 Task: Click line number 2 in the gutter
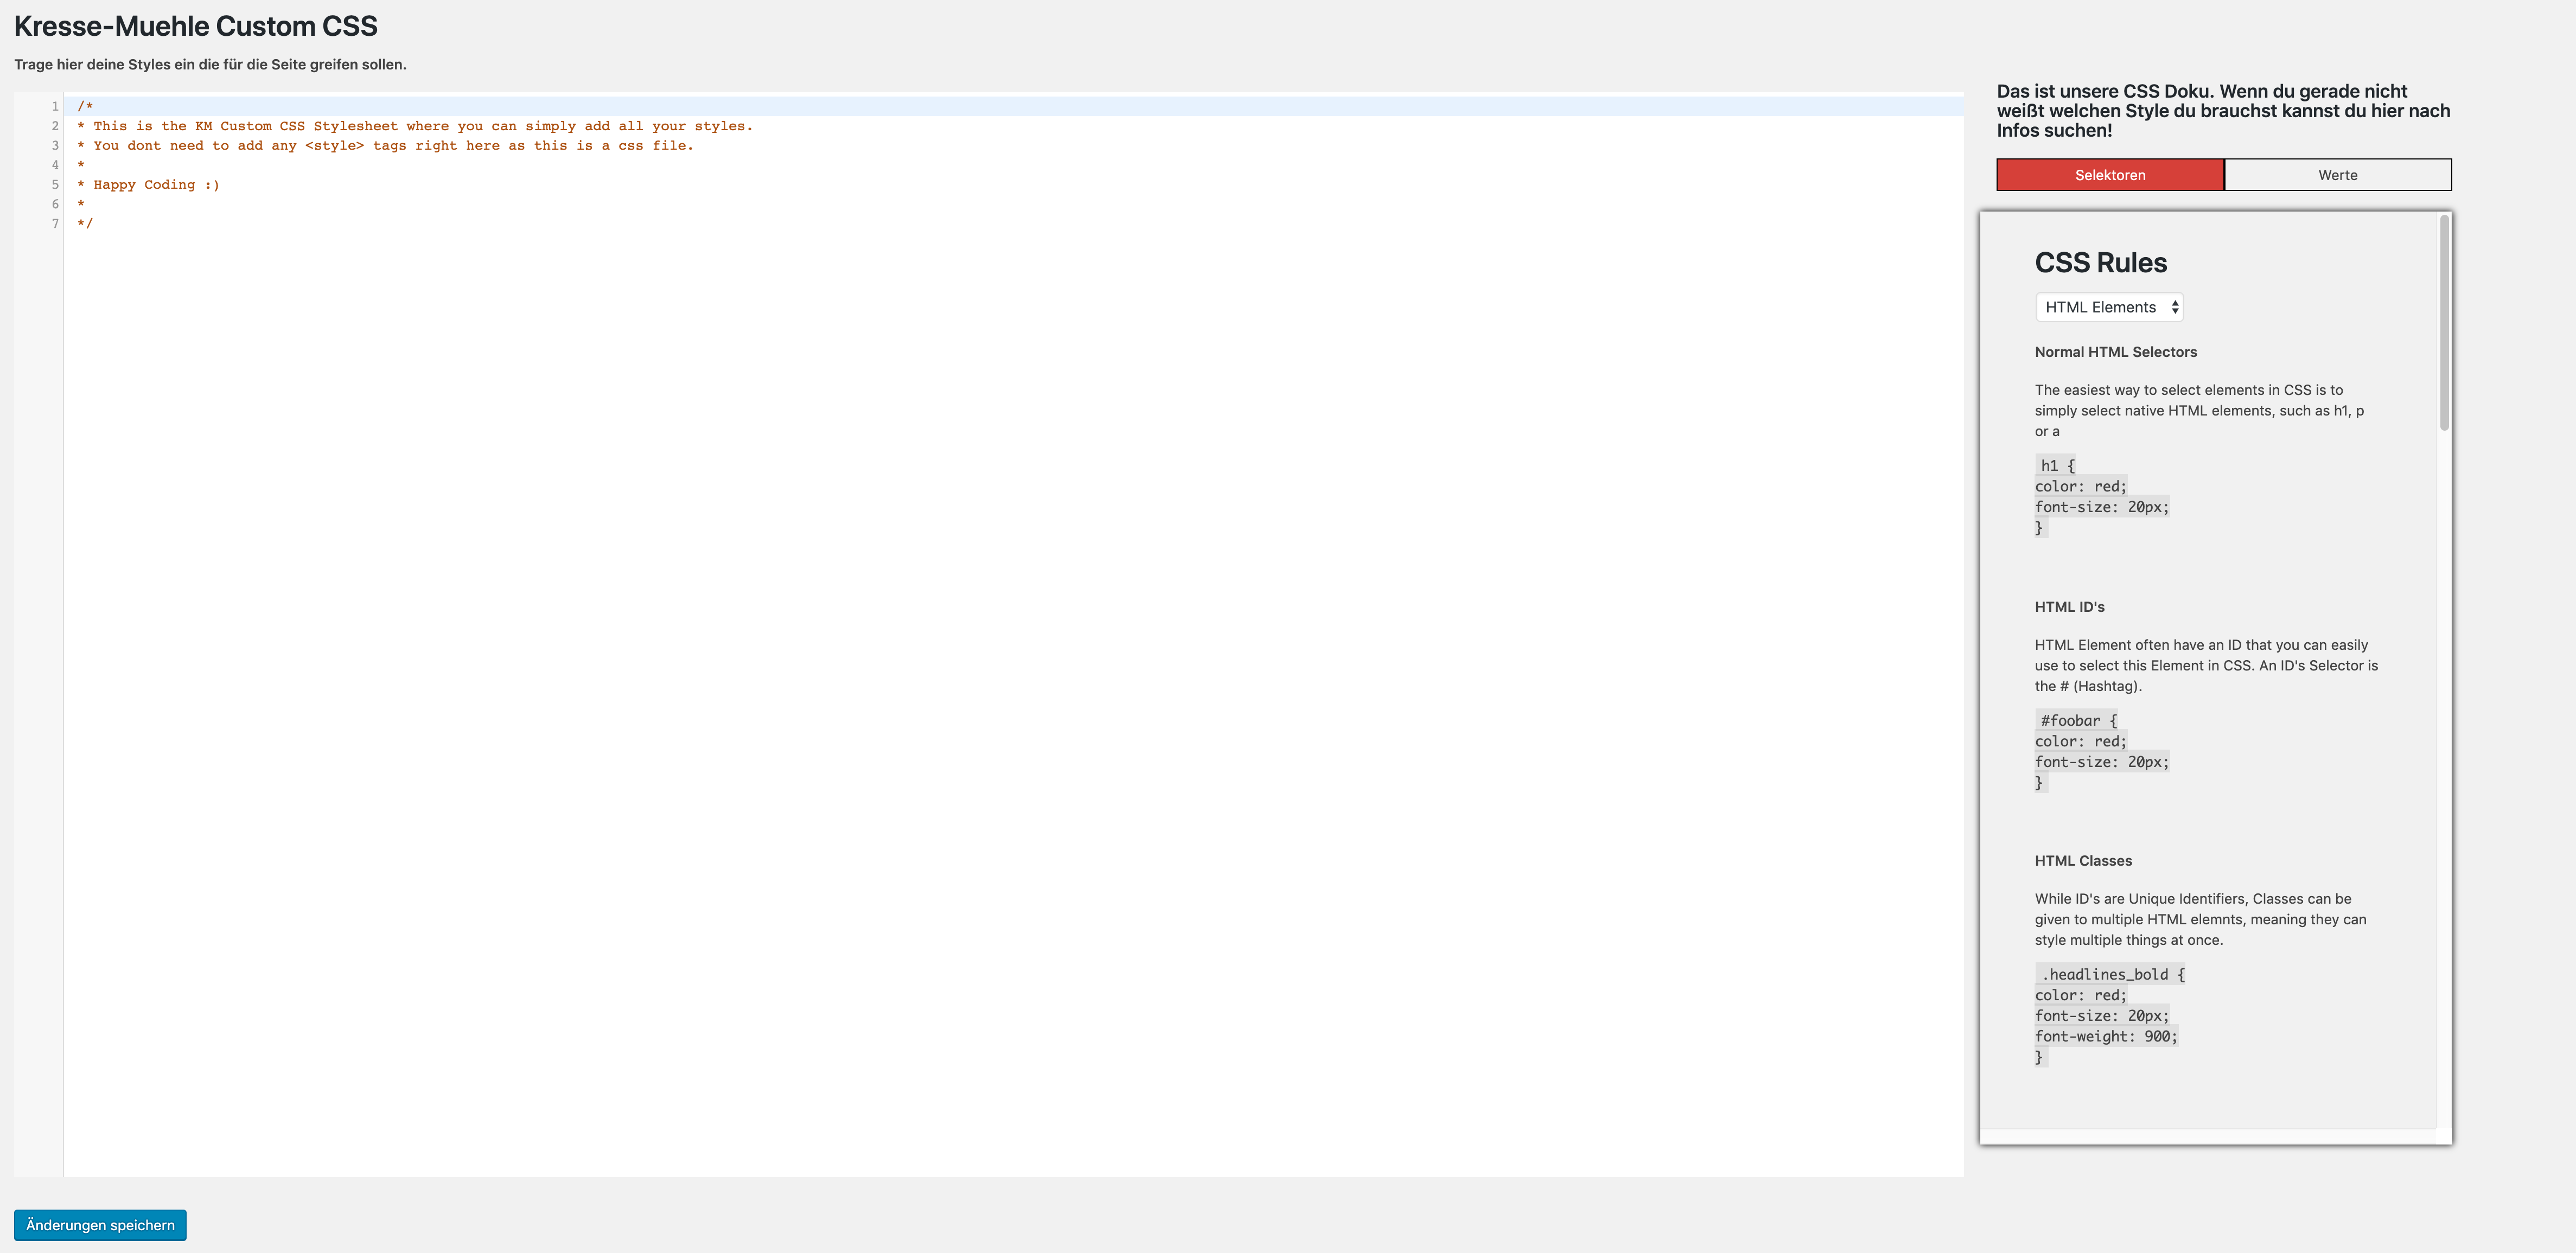coord(55,126)
